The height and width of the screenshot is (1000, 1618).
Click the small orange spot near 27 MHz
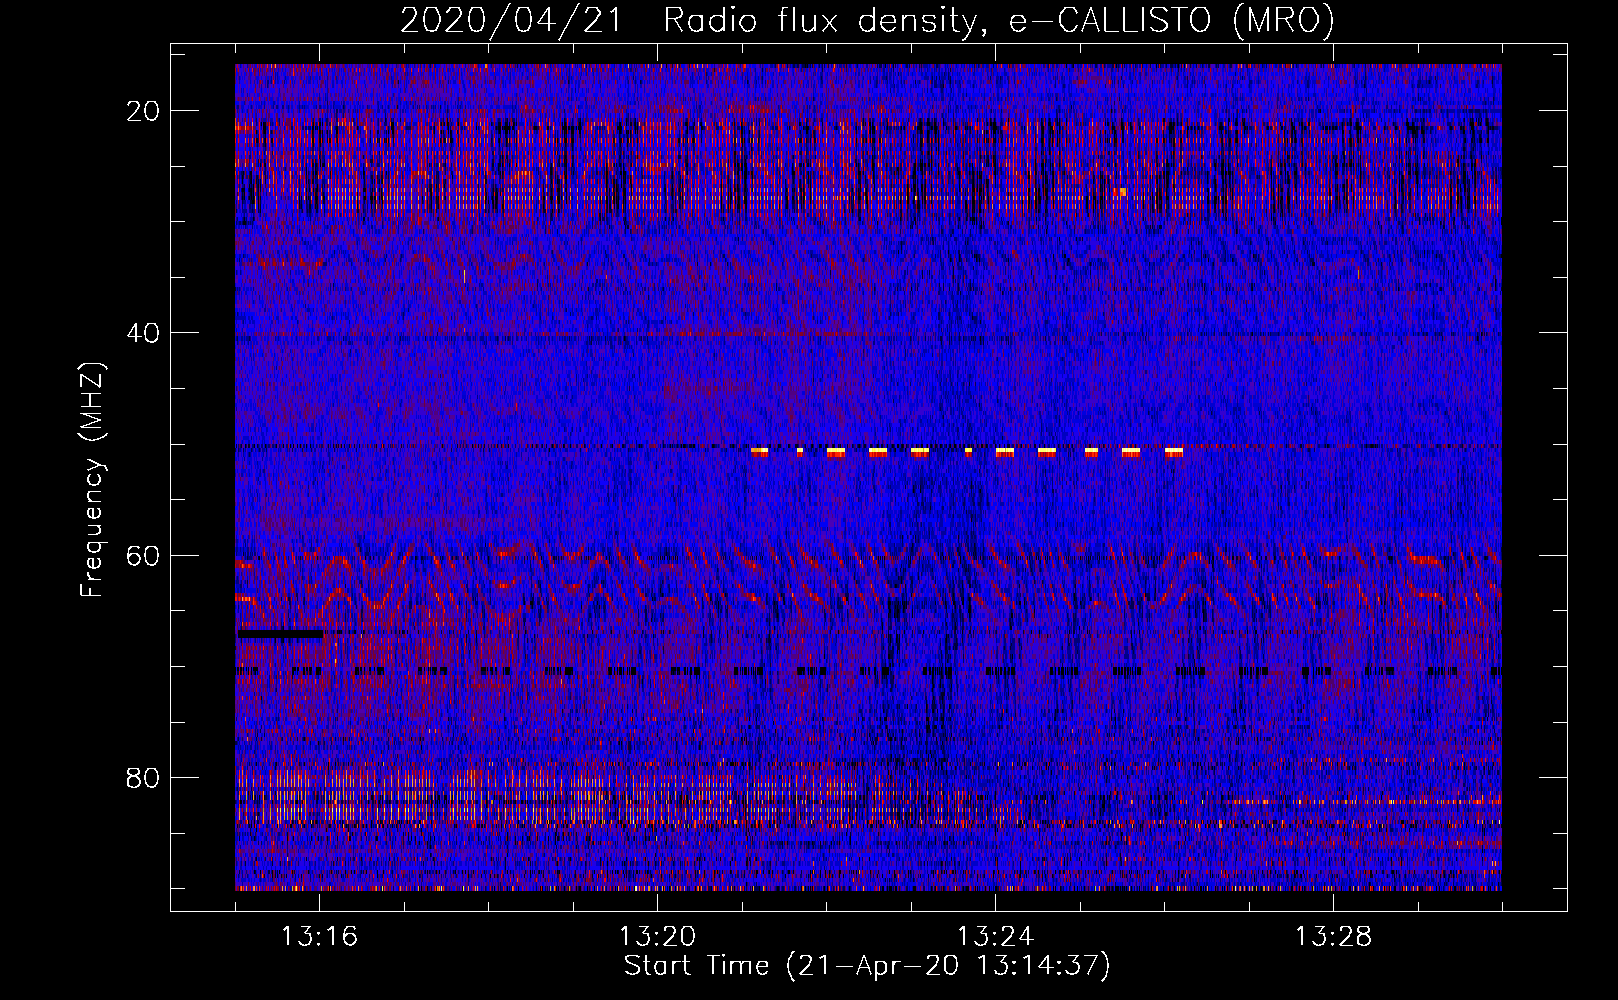(x=1123, y=191)
